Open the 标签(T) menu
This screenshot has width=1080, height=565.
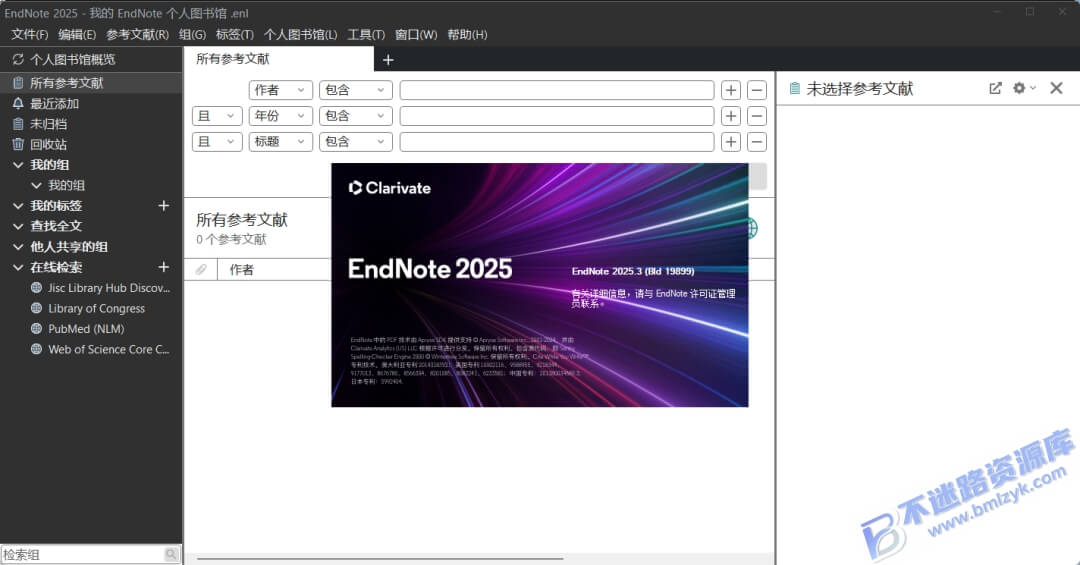point(235,34)
